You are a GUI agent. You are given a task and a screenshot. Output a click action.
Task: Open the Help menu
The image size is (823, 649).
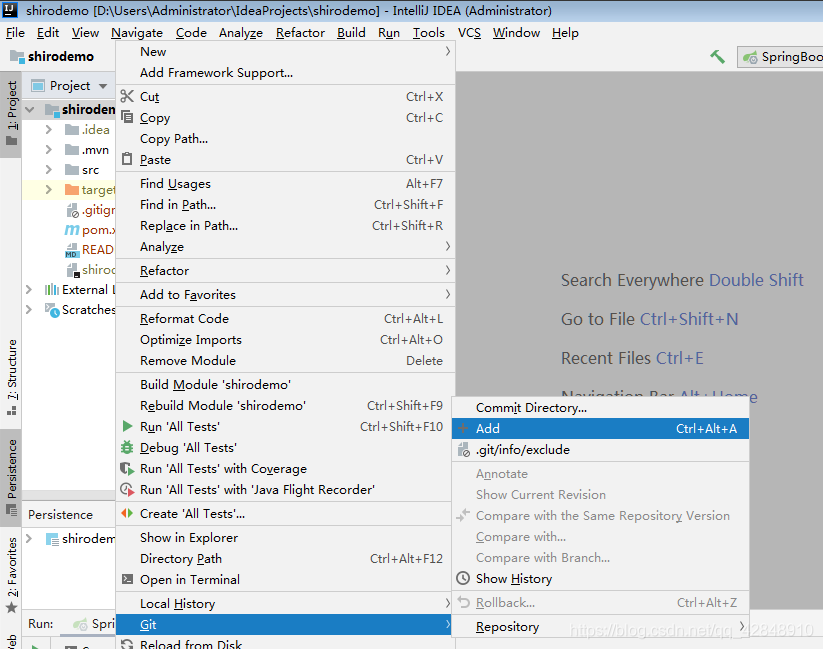pyautogui.click(x=565, y=33)
